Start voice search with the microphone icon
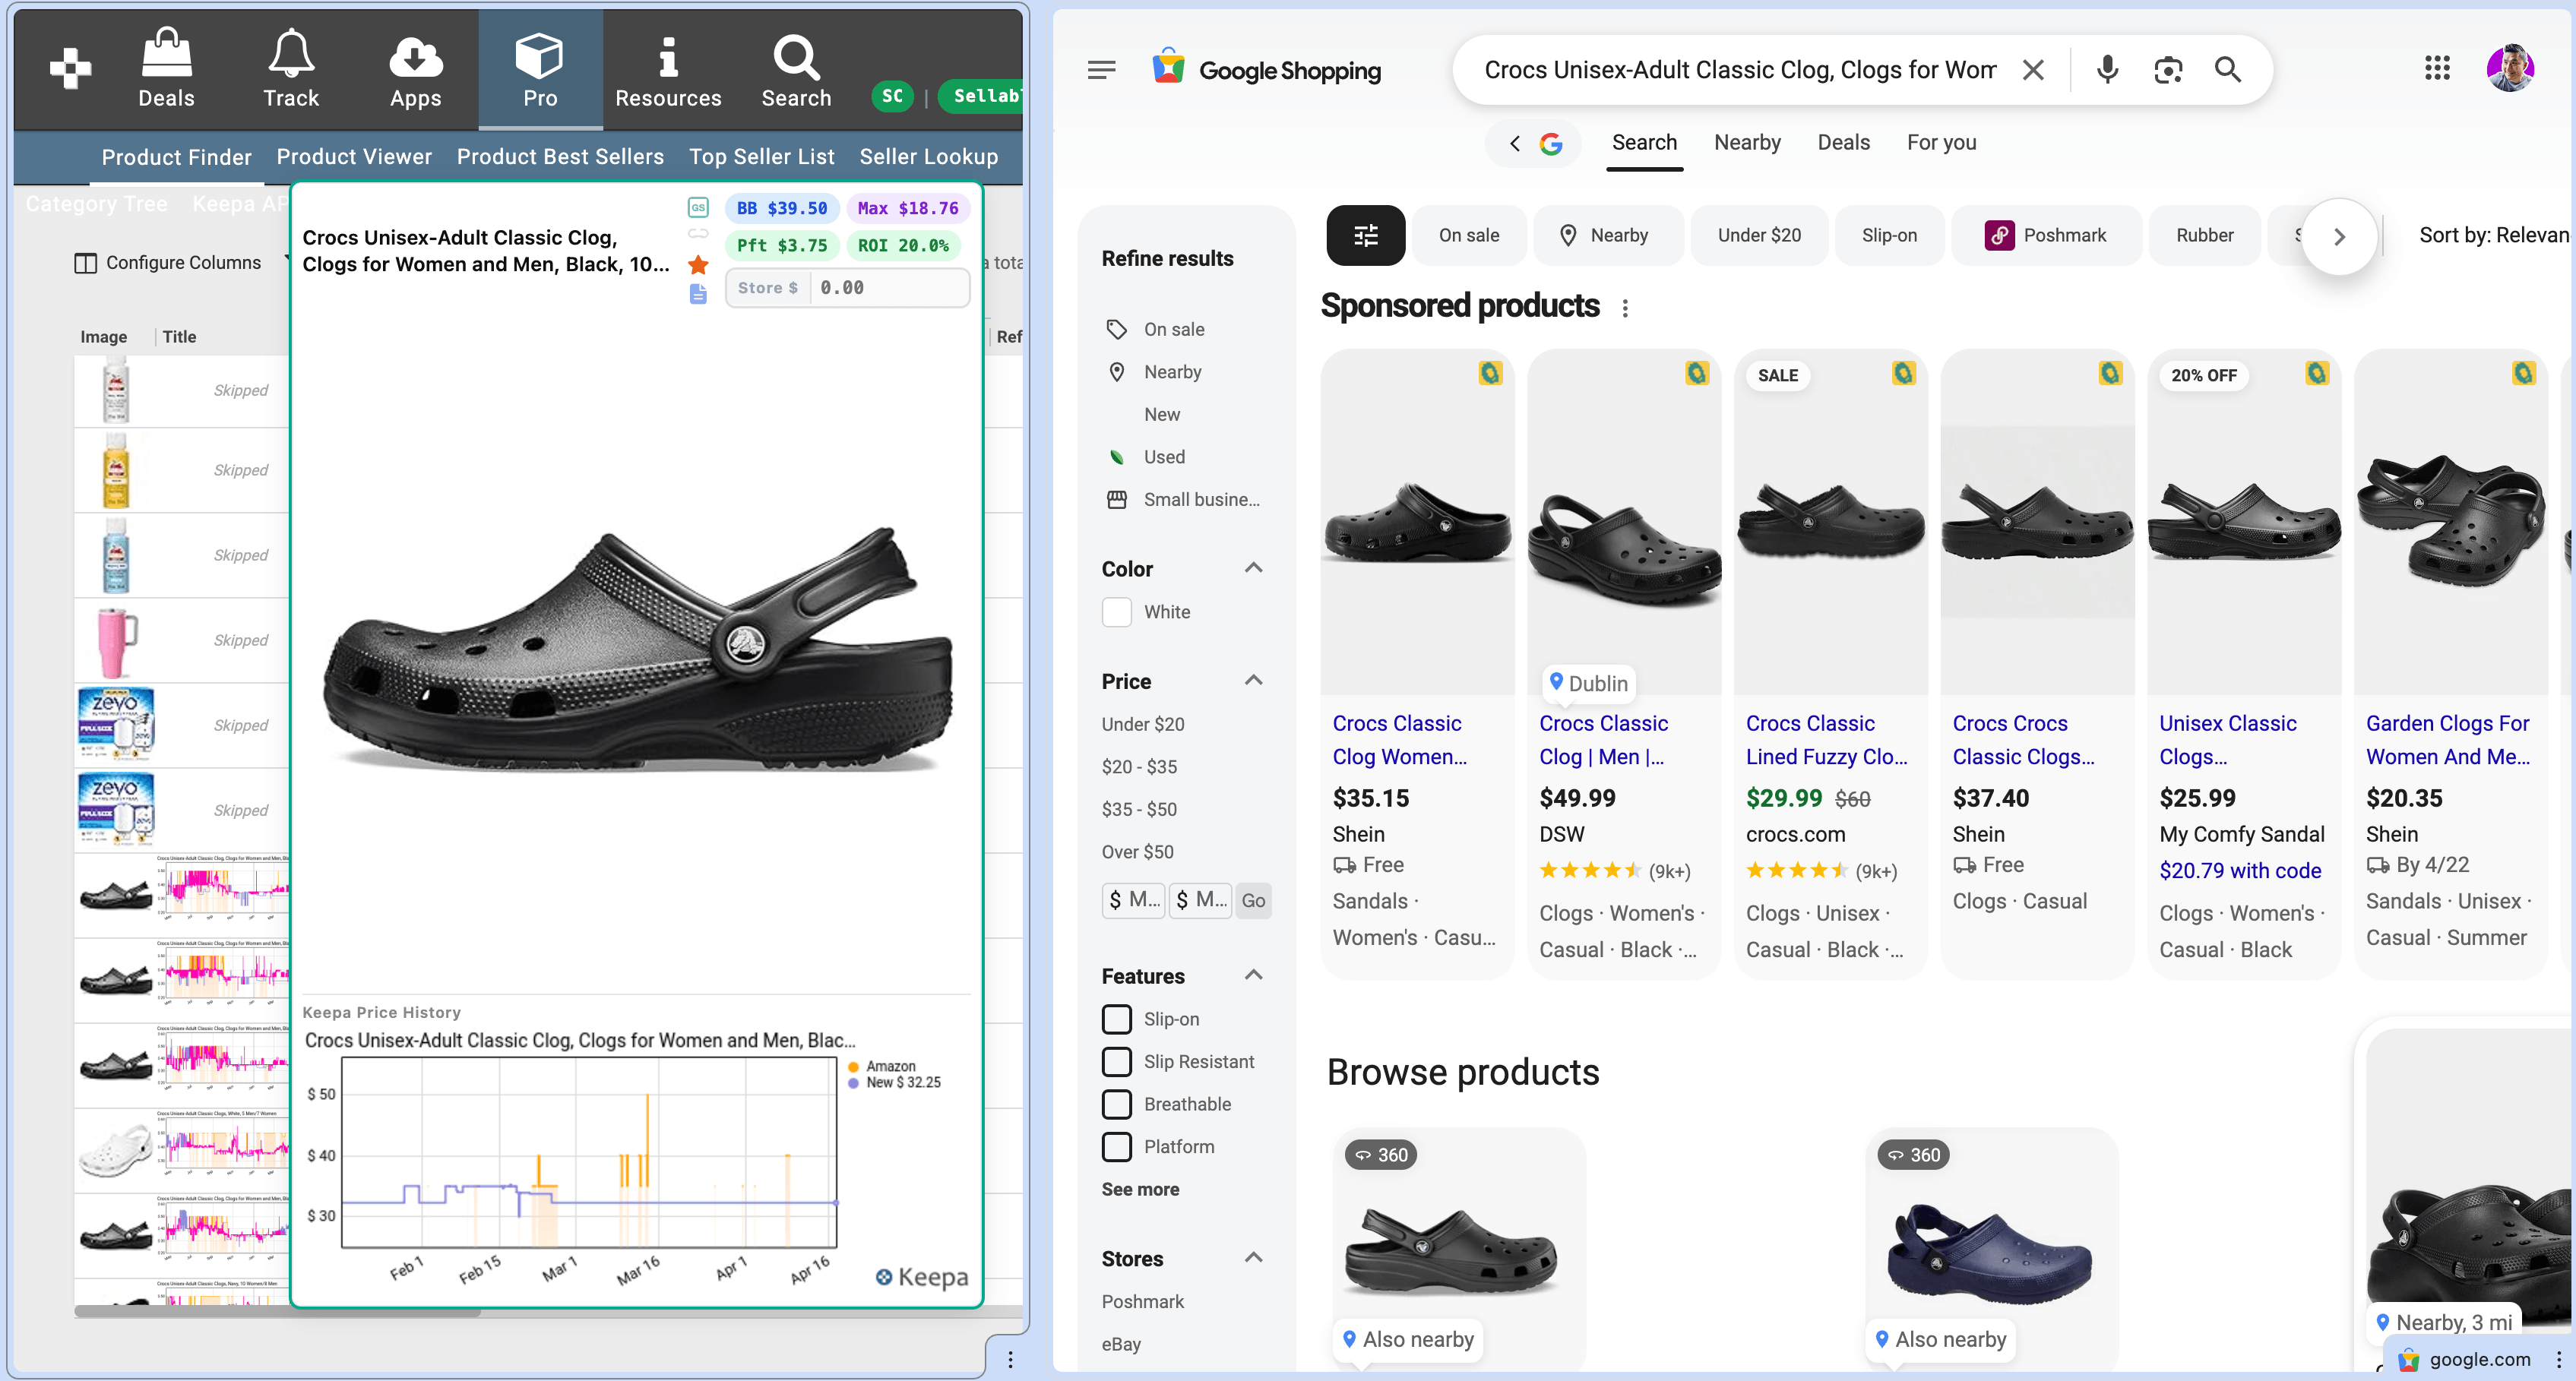Viewport: 2576px width, 1381px height. (2107, 70)
